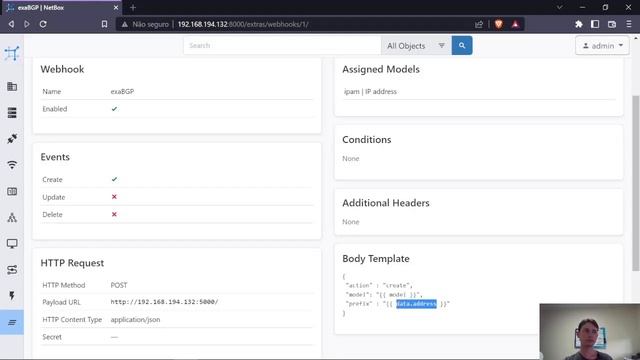Open the tab search chevron in title bar

pyautogui.click(x=560, y=7)
